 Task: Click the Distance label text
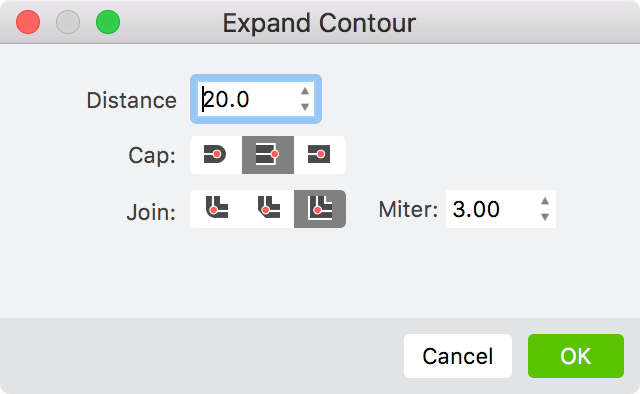(131, 100)
